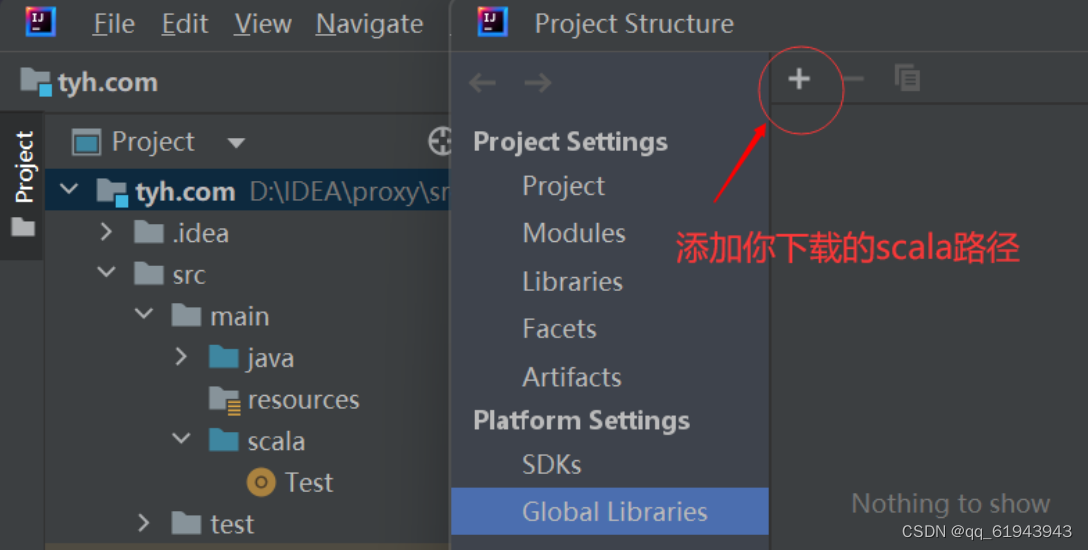Click the folder icon below Project tab
The image size is (1088, 550).
(23, 227)
